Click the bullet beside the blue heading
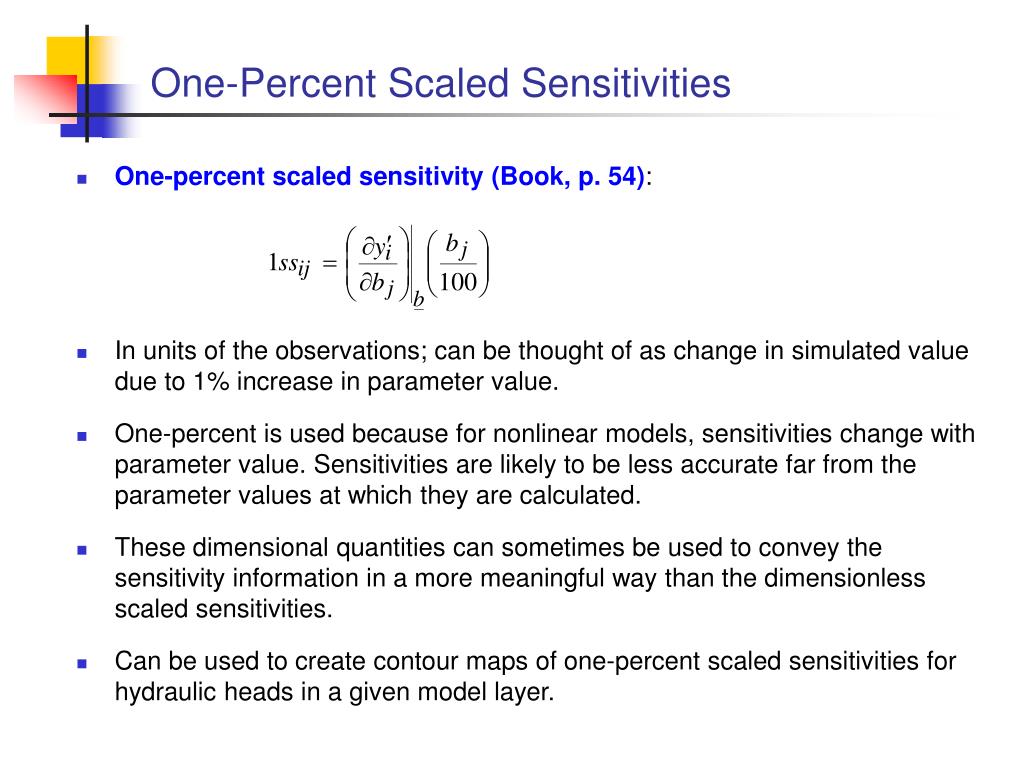Image resolution: width=1024 pixels, height=768 pixels. click(x=82, y=179)
